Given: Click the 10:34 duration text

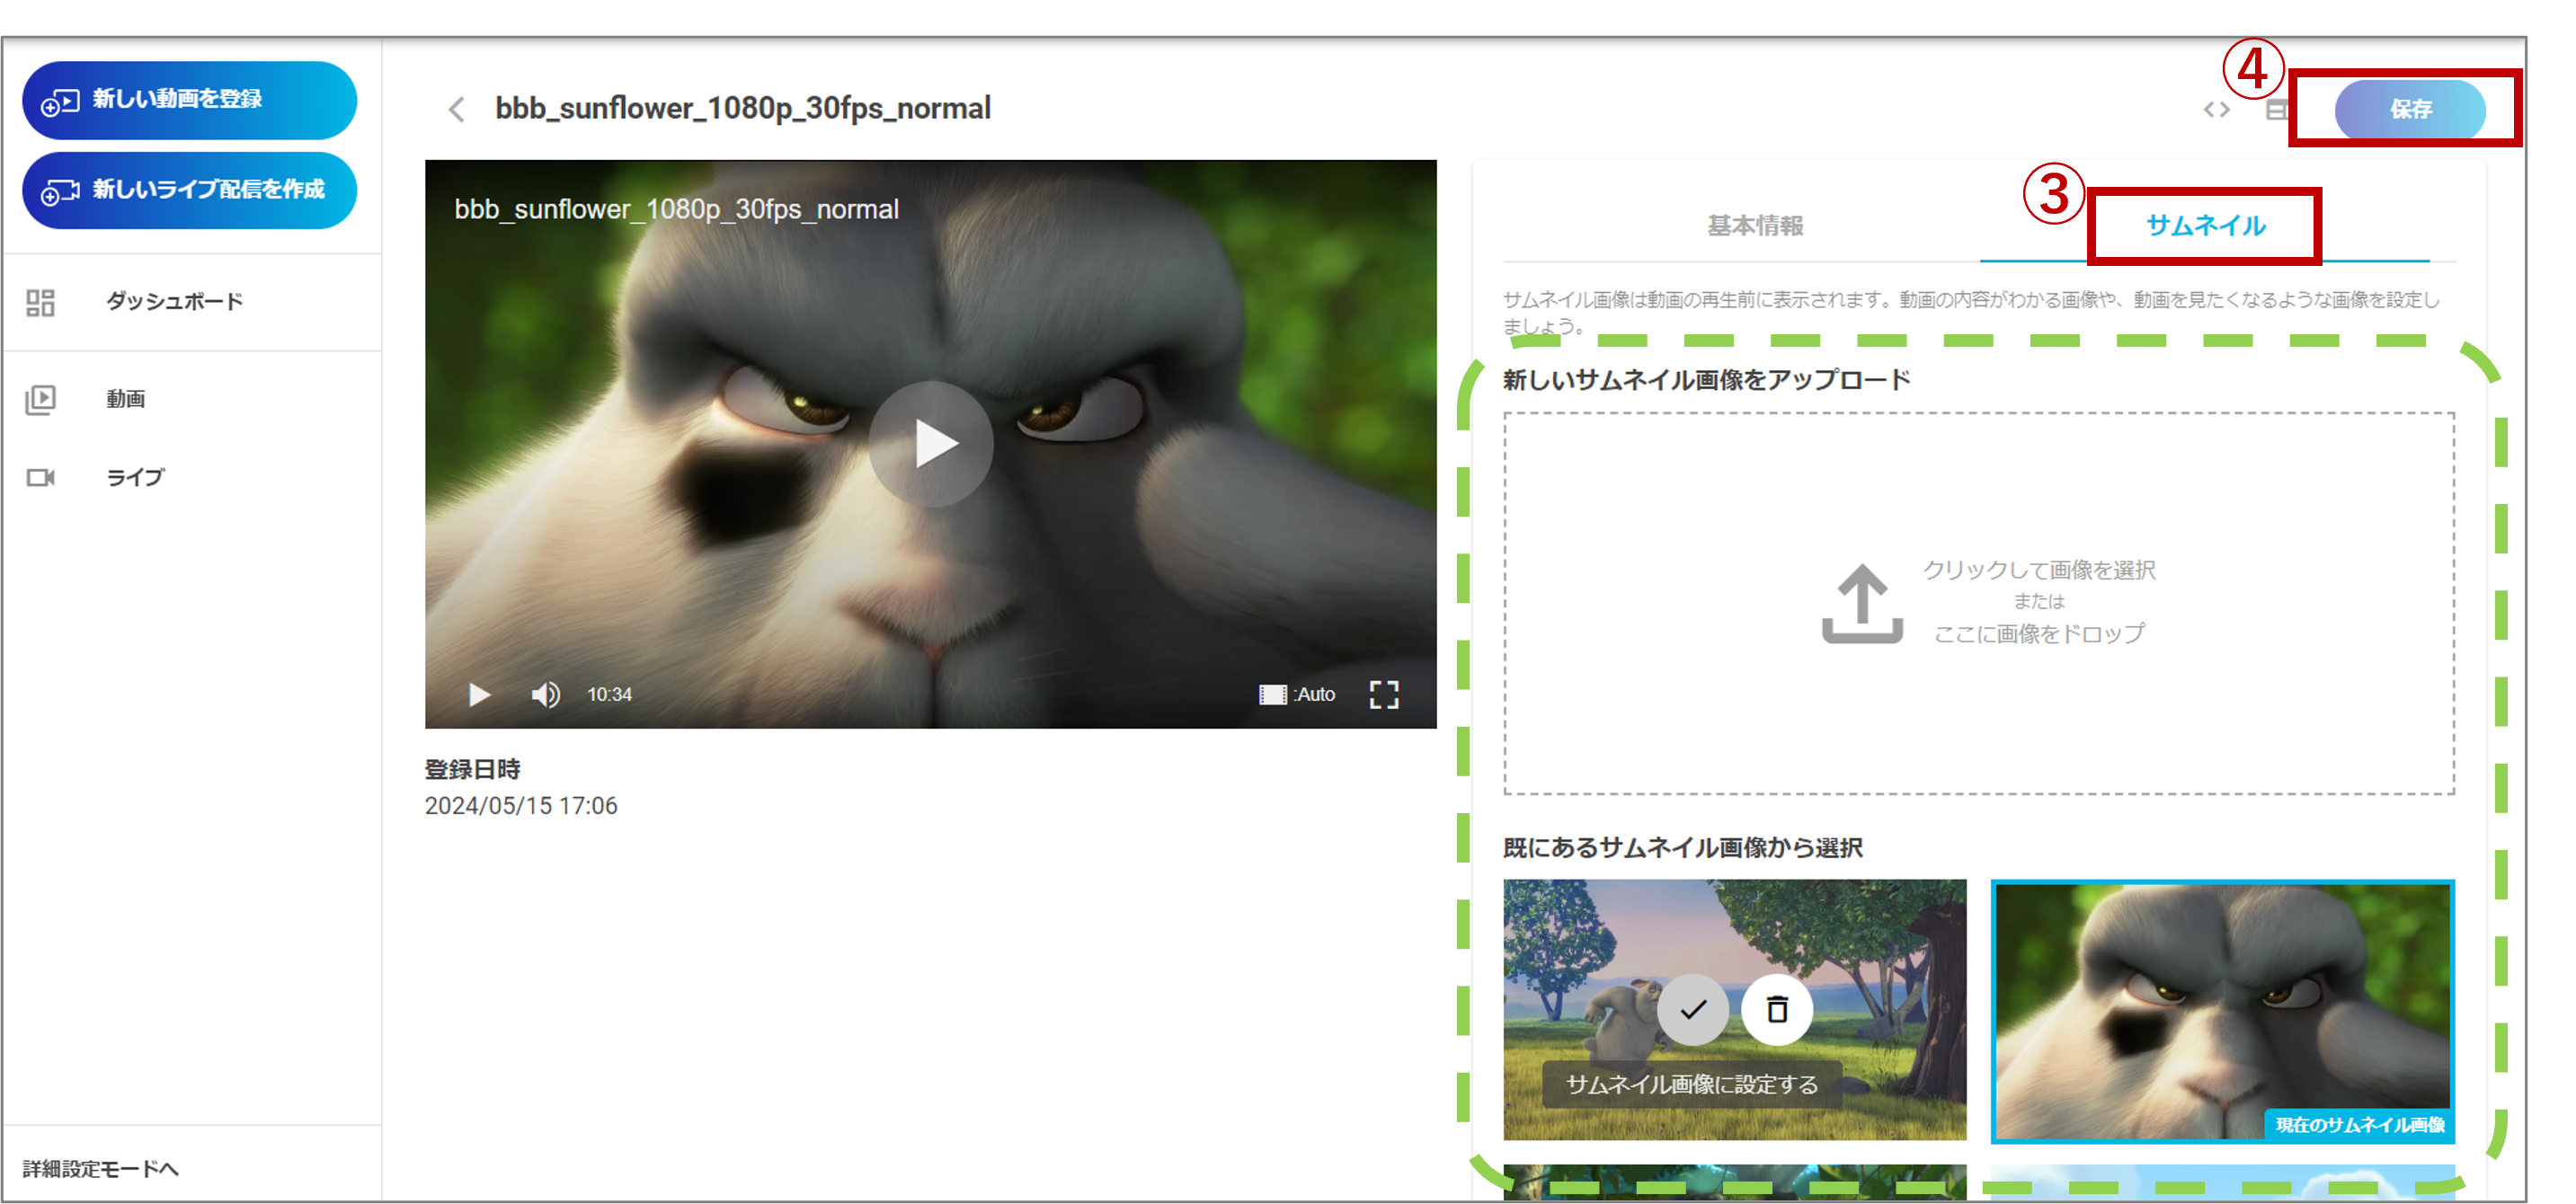Looking at the screenshot, I should tap(609, 694).
